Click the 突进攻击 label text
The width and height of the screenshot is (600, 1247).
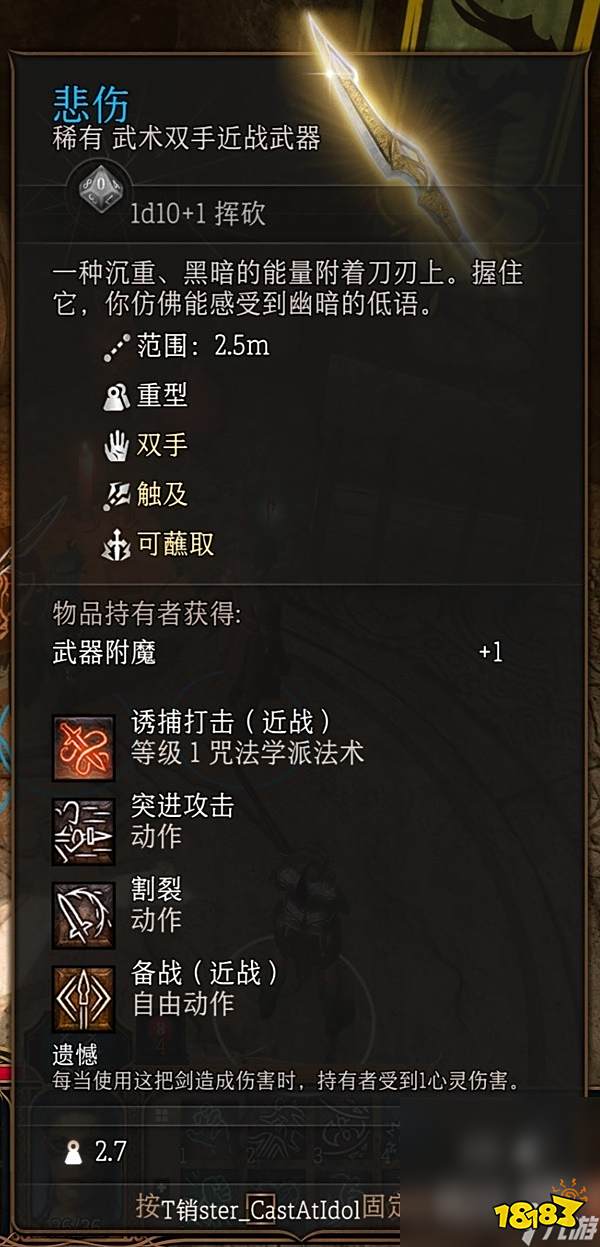coord(182,806)
